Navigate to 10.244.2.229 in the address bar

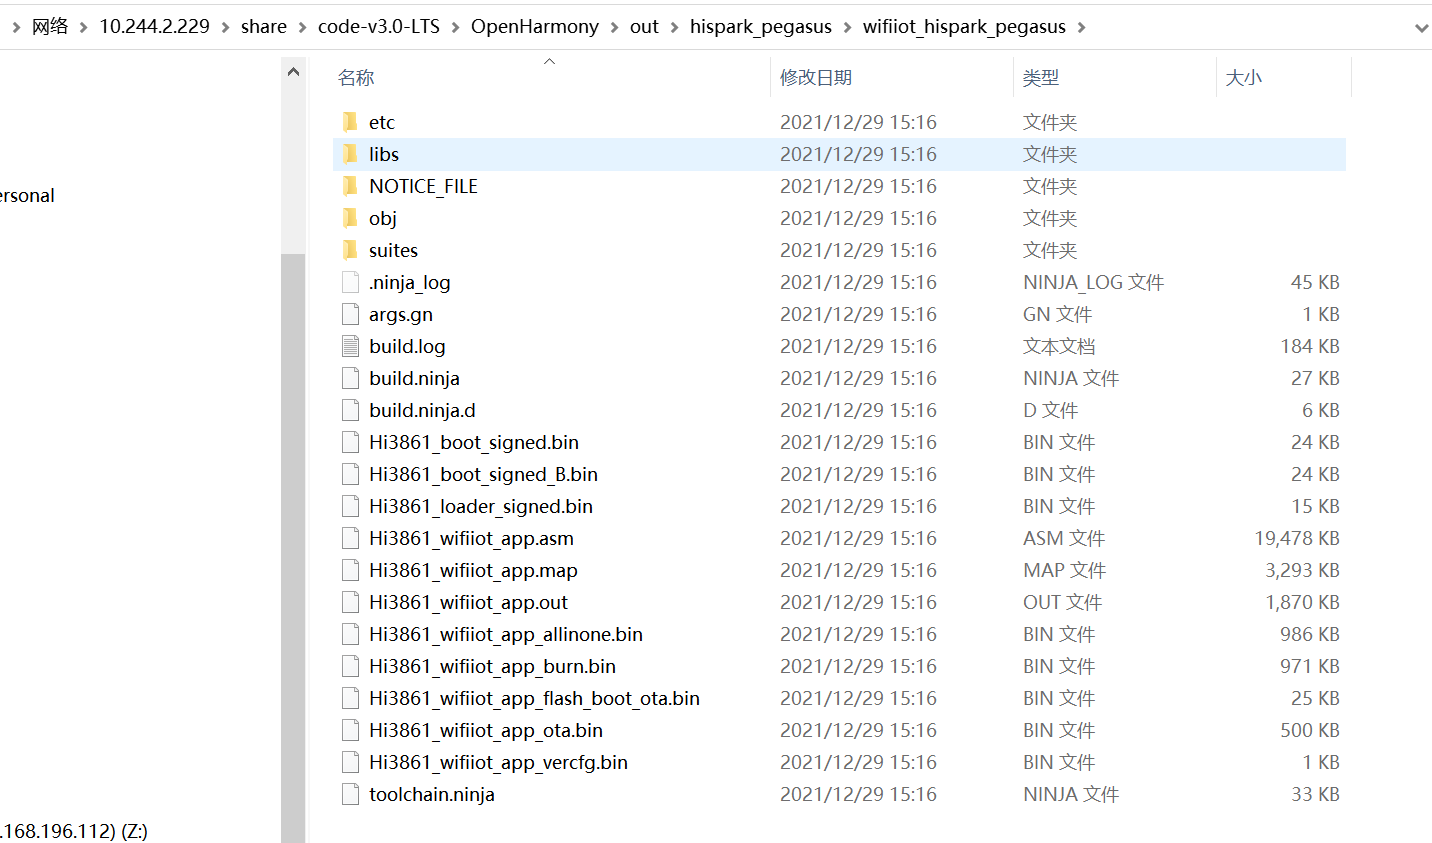154,27
